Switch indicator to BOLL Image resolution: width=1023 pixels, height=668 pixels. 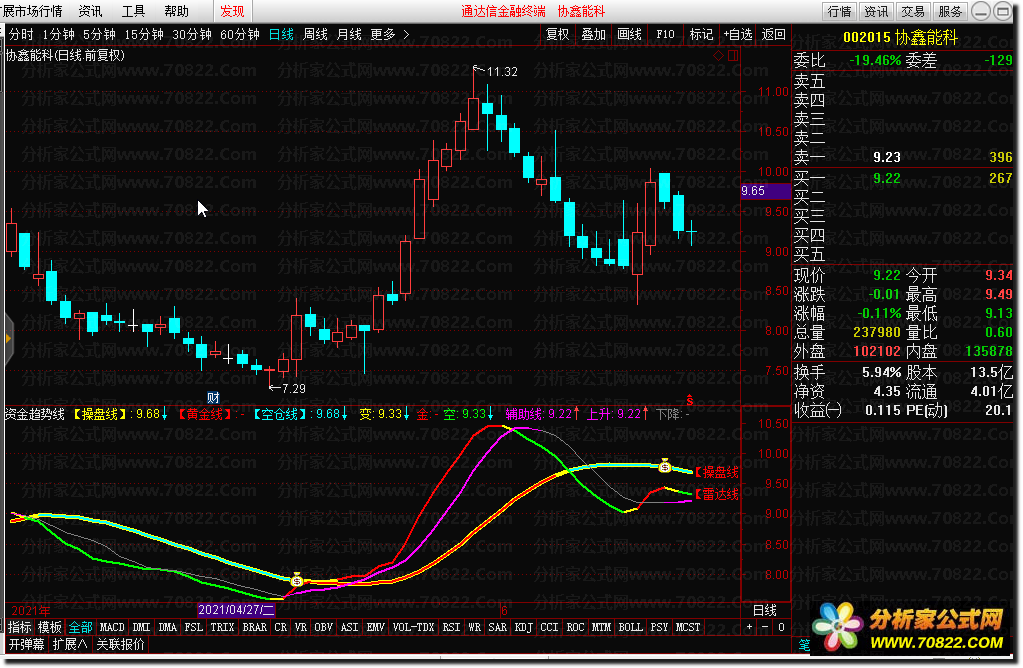[x=630, y=627]
